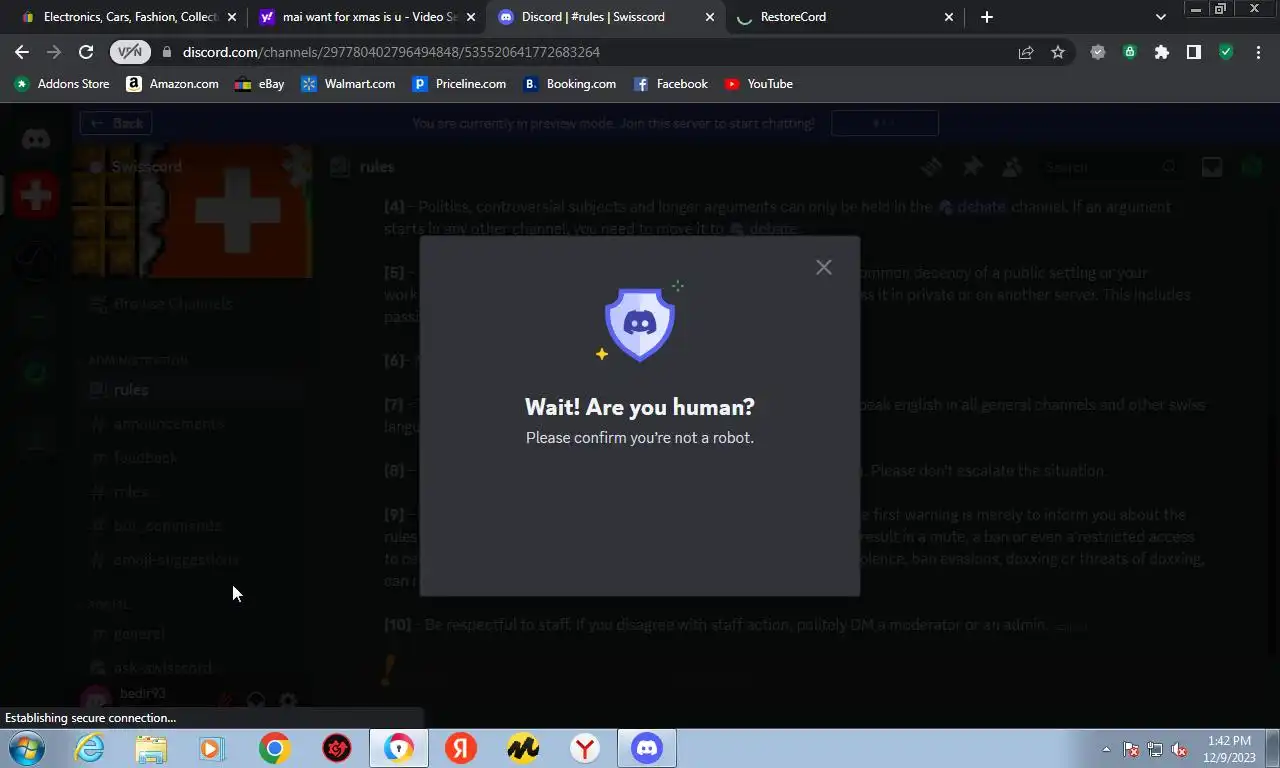Image resolution: width=1280 pixels, height=768 pixels.
Task: Click the Discord search field
Action: click(x=1110, y=167)
